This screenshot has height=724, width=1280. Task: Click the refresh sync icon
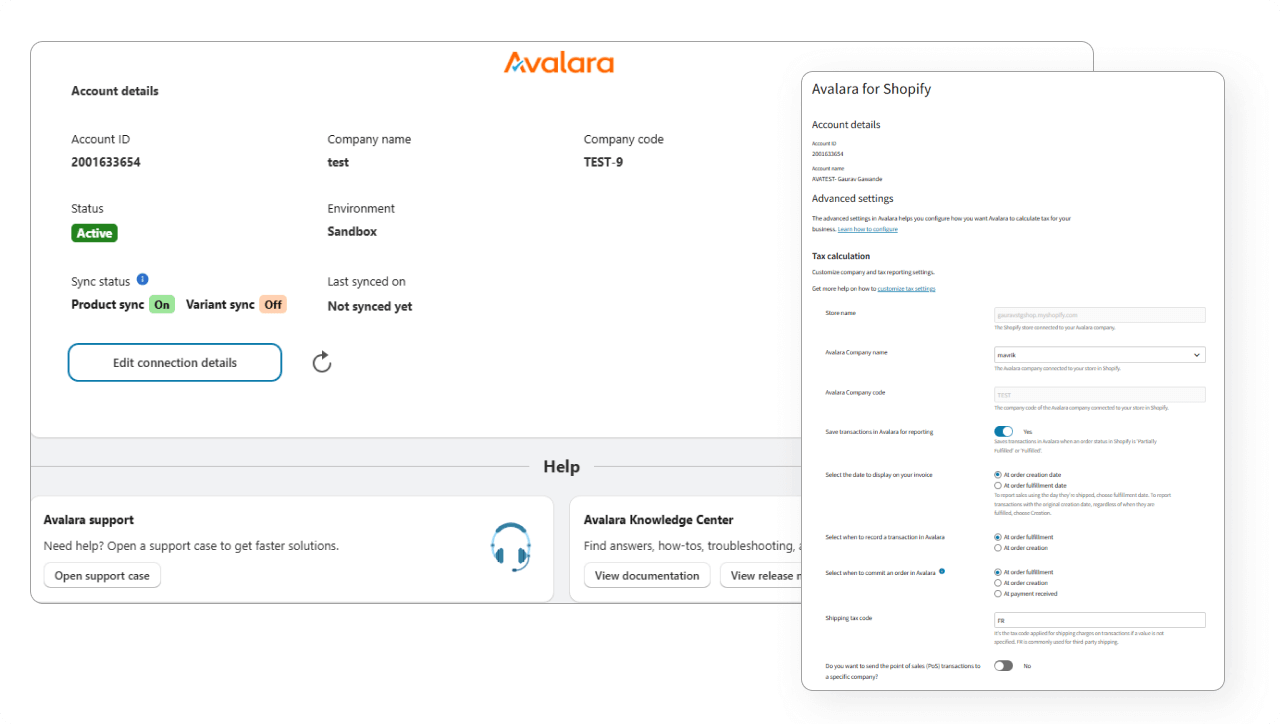(321, 362)
